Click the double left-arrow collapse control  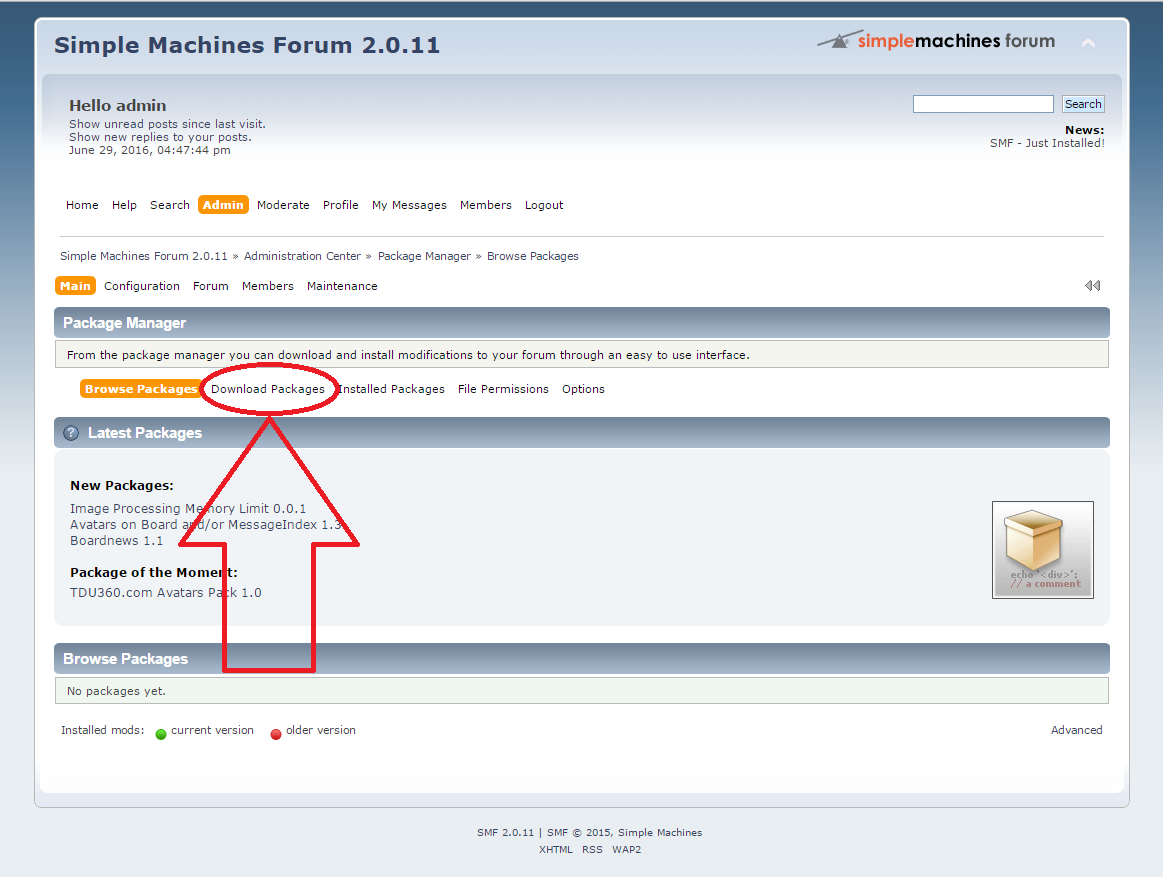coord(1092,285)
